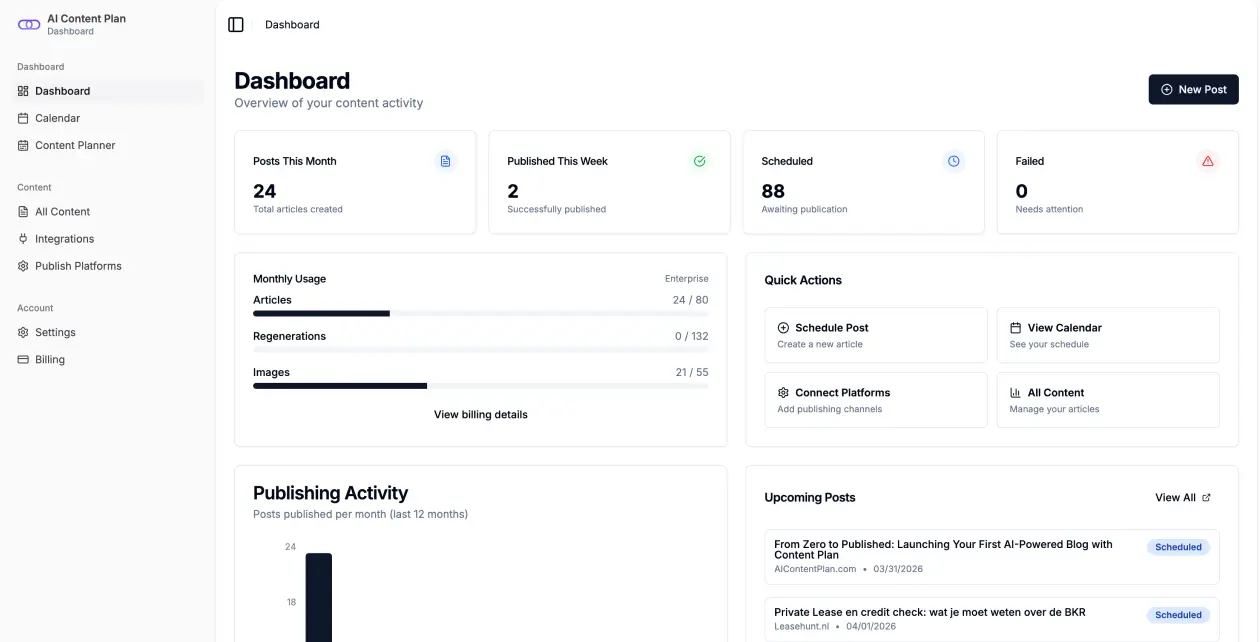Click the 0 / 132 regenerations value
Viewport: 1260px width, 642px height.
tap(692, 336)
